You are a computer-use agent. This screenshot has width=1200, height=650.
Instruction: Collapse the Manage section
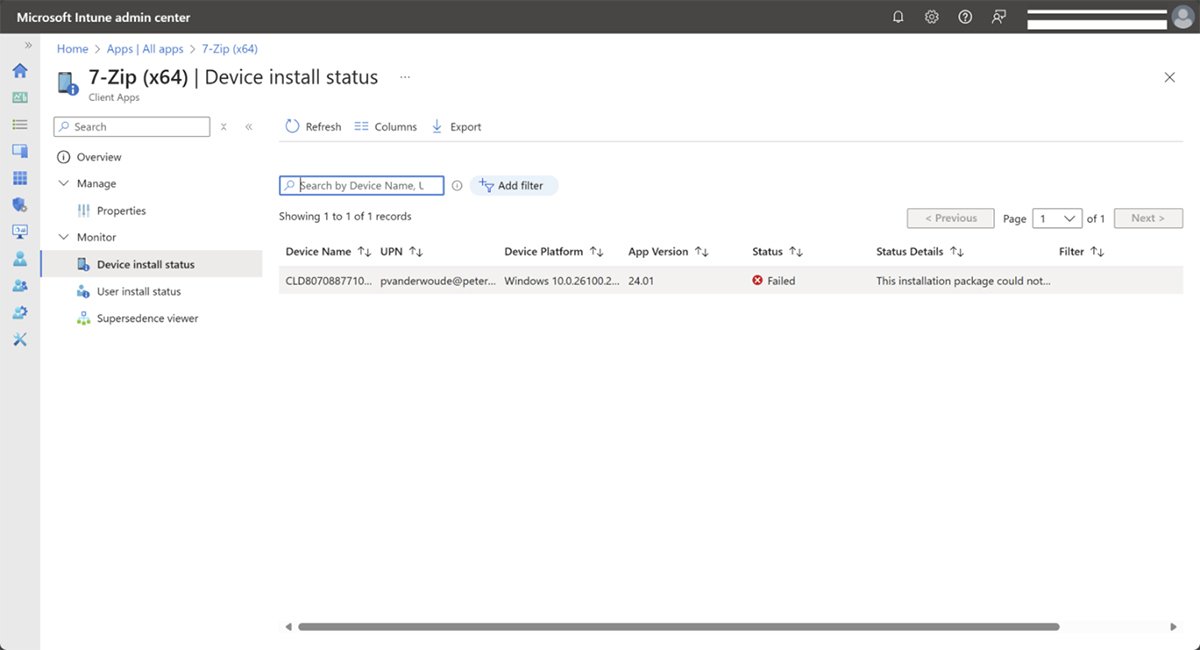pyautogui.click(x=64, y=184)
